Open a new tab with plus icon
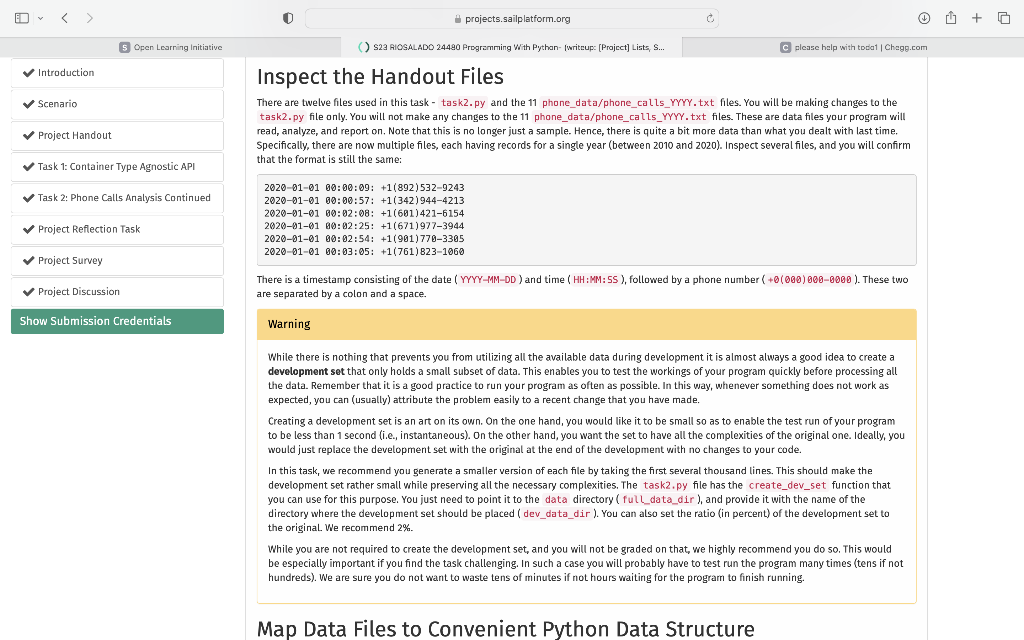The height and width of the screenshot is (640, 1024). click(x=976, y=18)
